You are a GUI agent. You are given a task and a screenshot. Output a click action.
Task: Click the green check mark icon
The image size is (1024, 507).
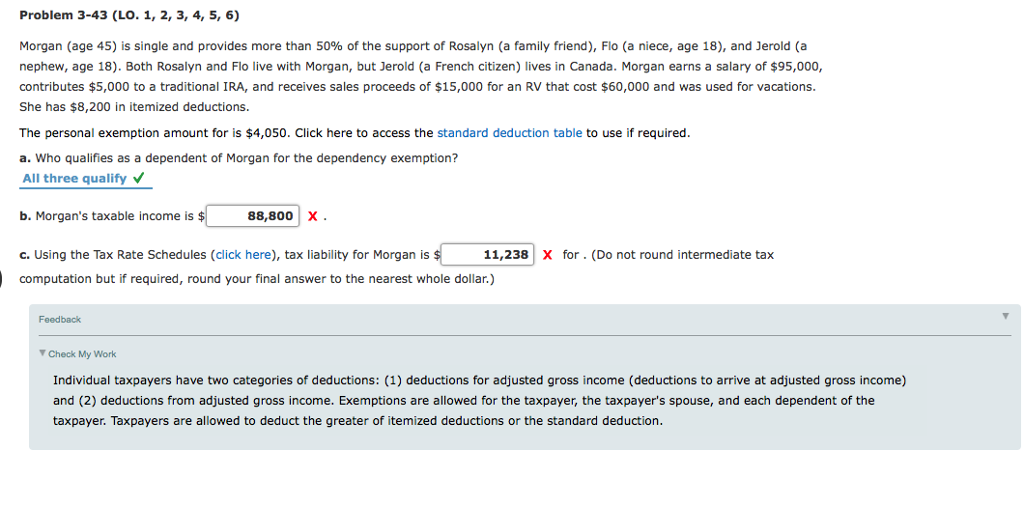[x=138, y=178]
